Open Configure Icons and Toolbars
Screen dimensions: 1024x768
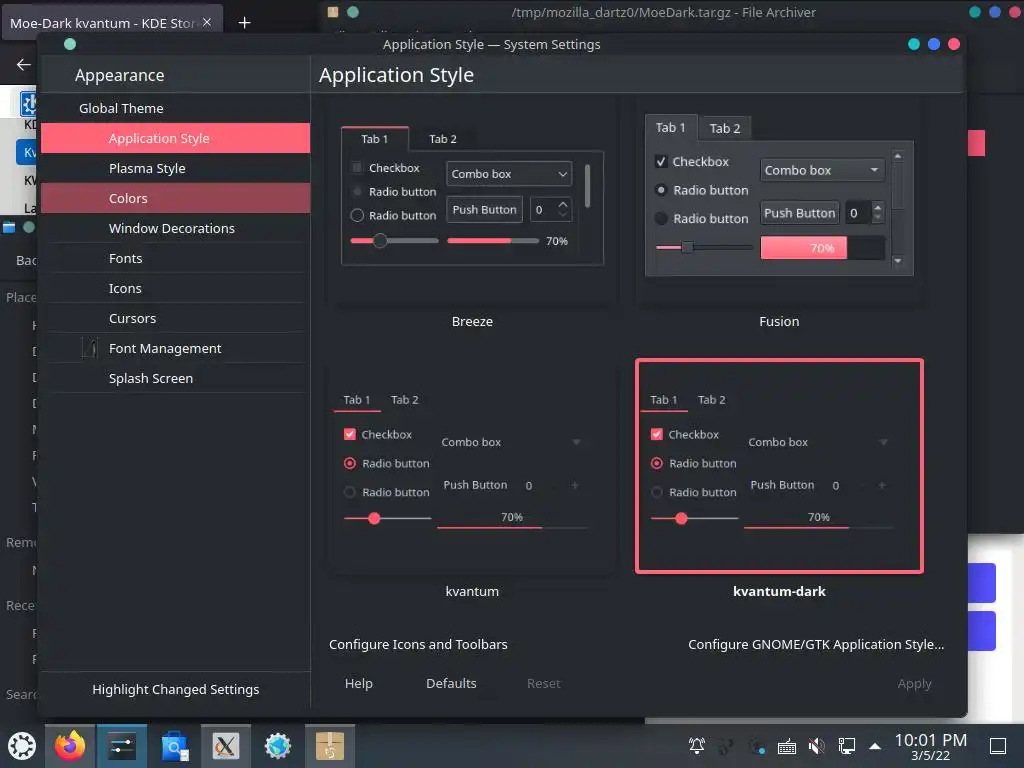(418, 645)
